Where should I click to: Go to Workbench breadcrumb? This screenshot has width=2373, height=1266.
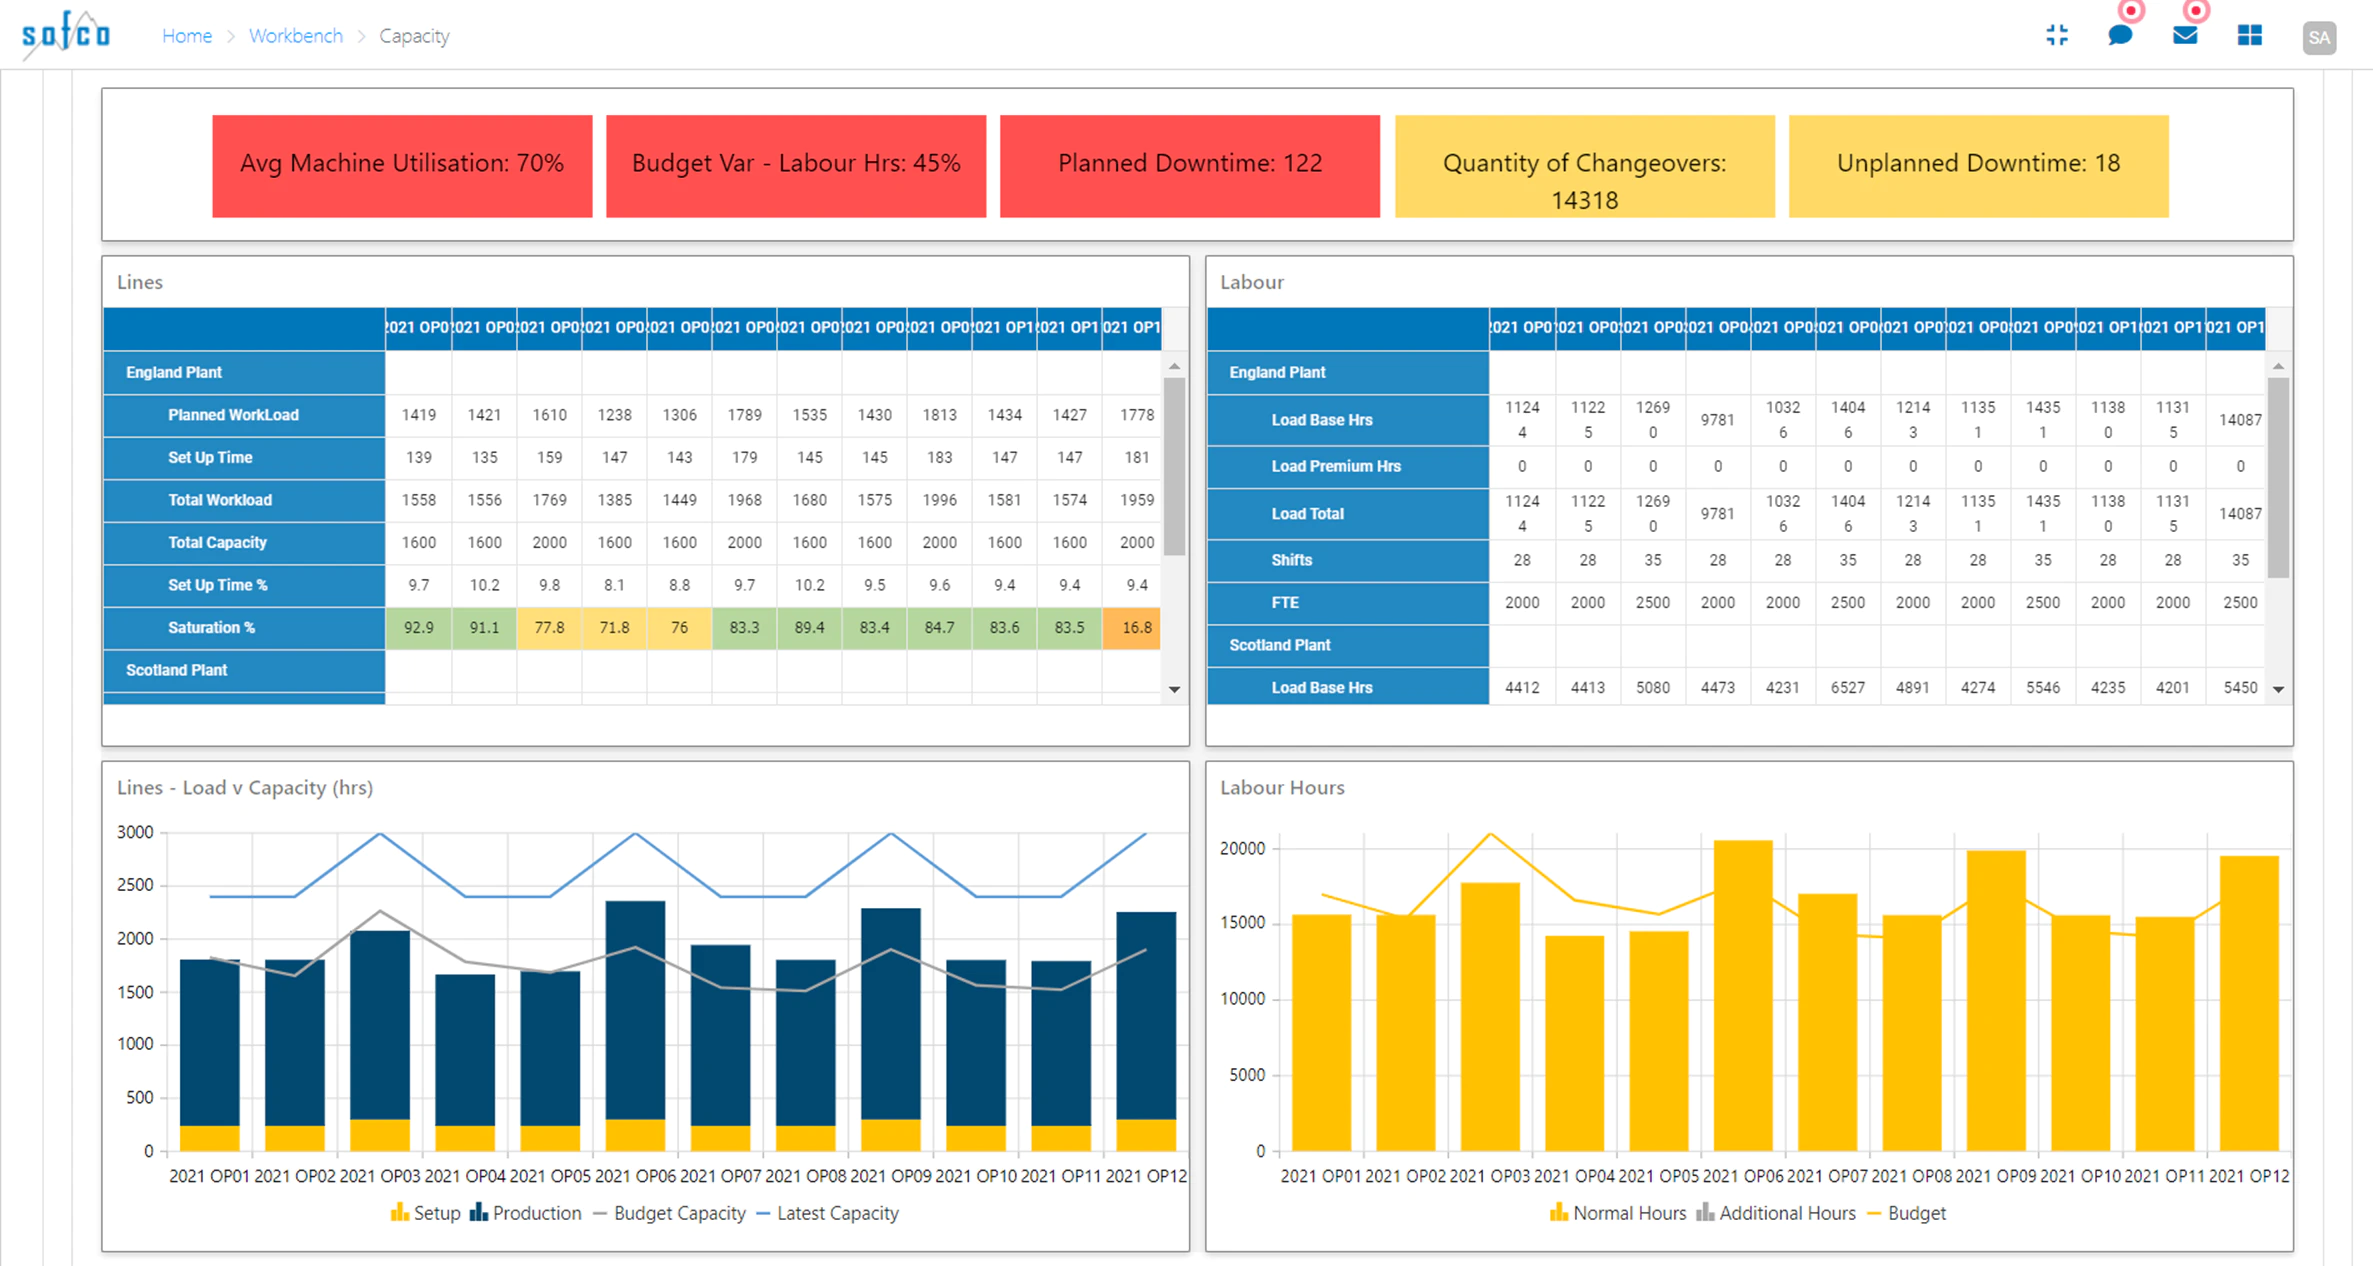[x=296, y=36]
